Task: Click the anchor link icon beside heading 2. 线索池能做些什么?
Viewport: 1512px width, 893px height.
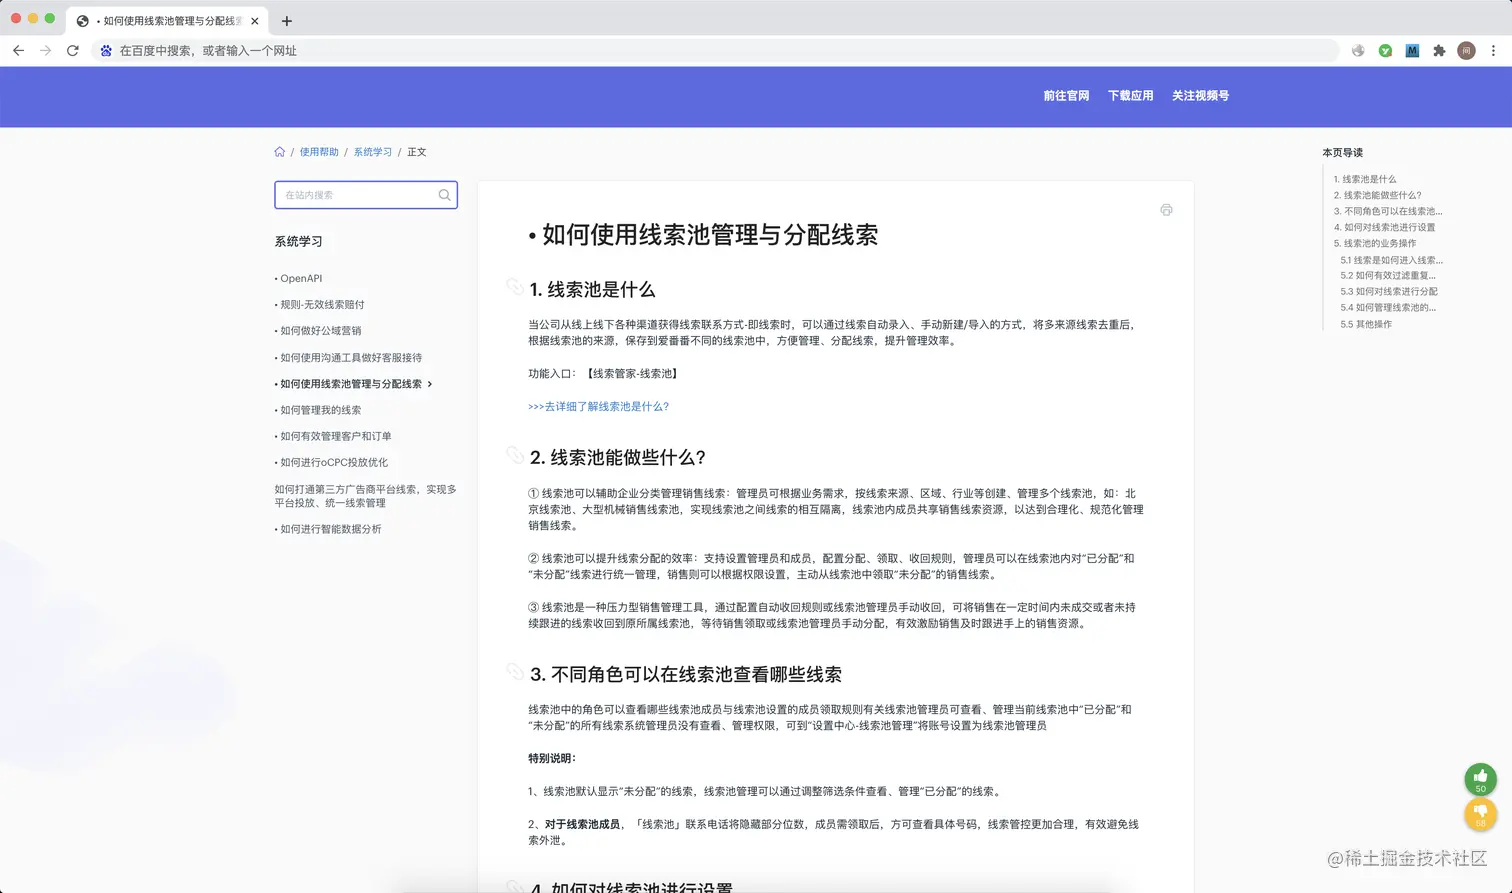Action: (x=514, y=455)
